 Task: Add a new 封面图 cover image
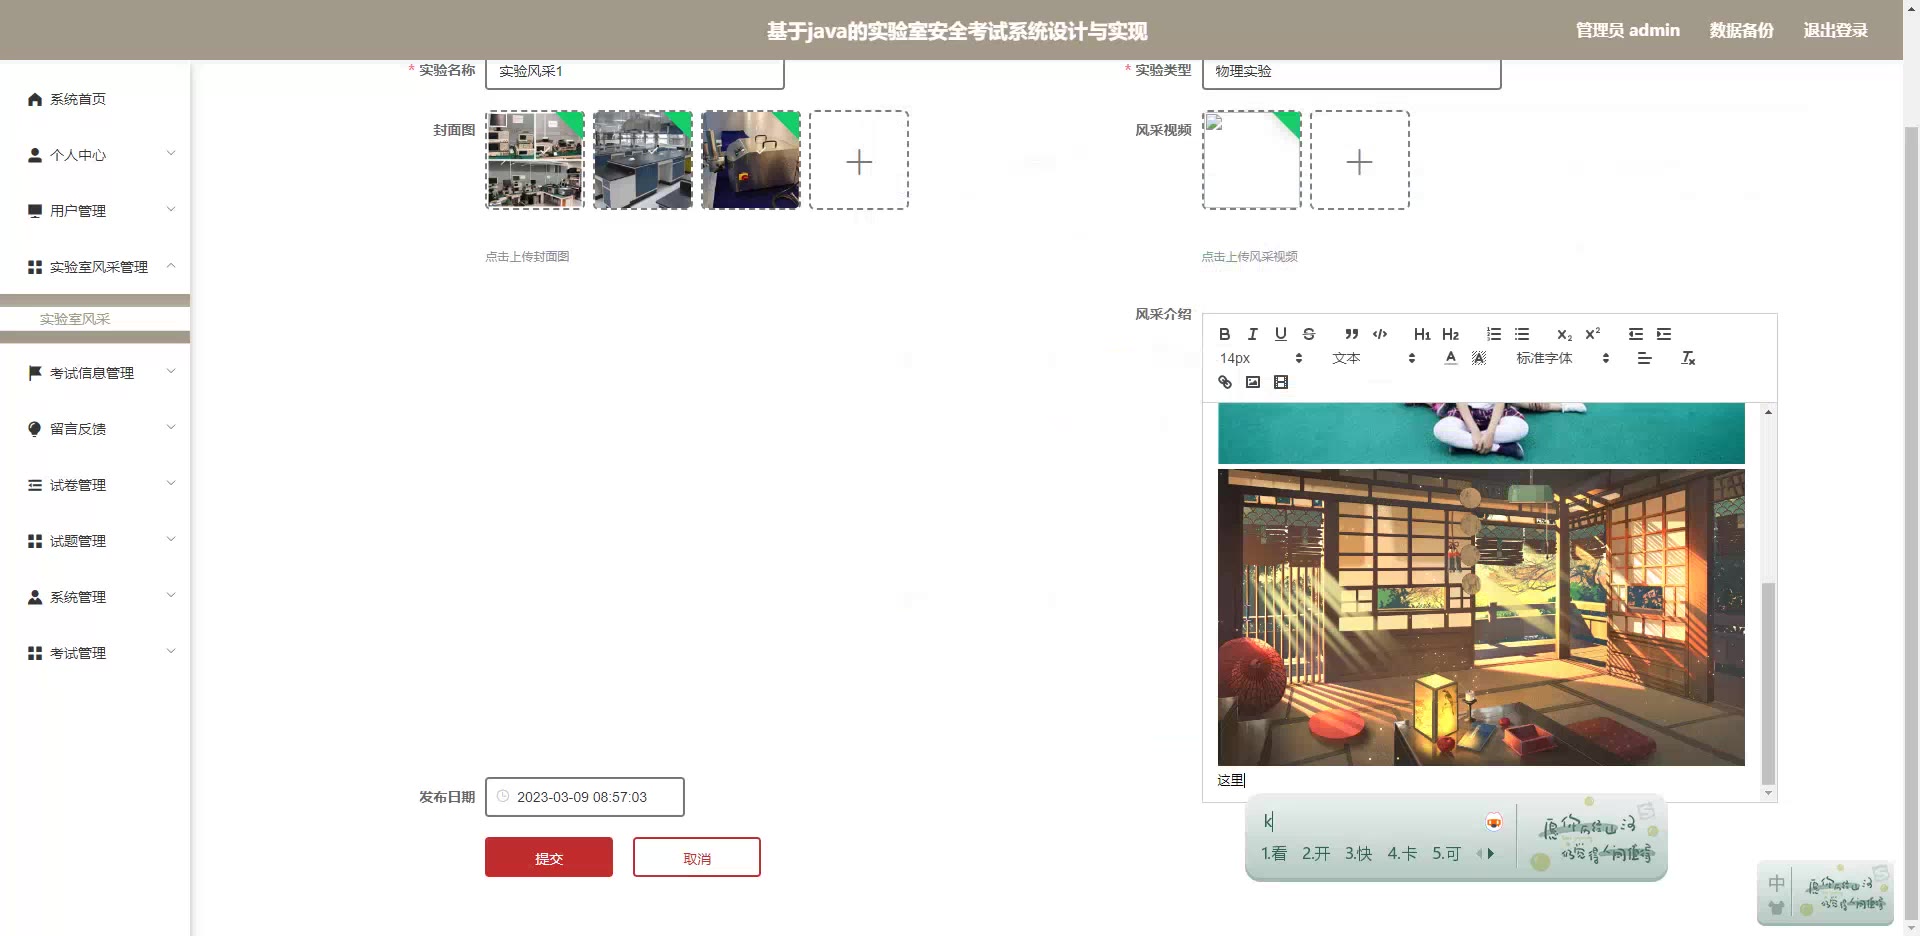(859, 160)
